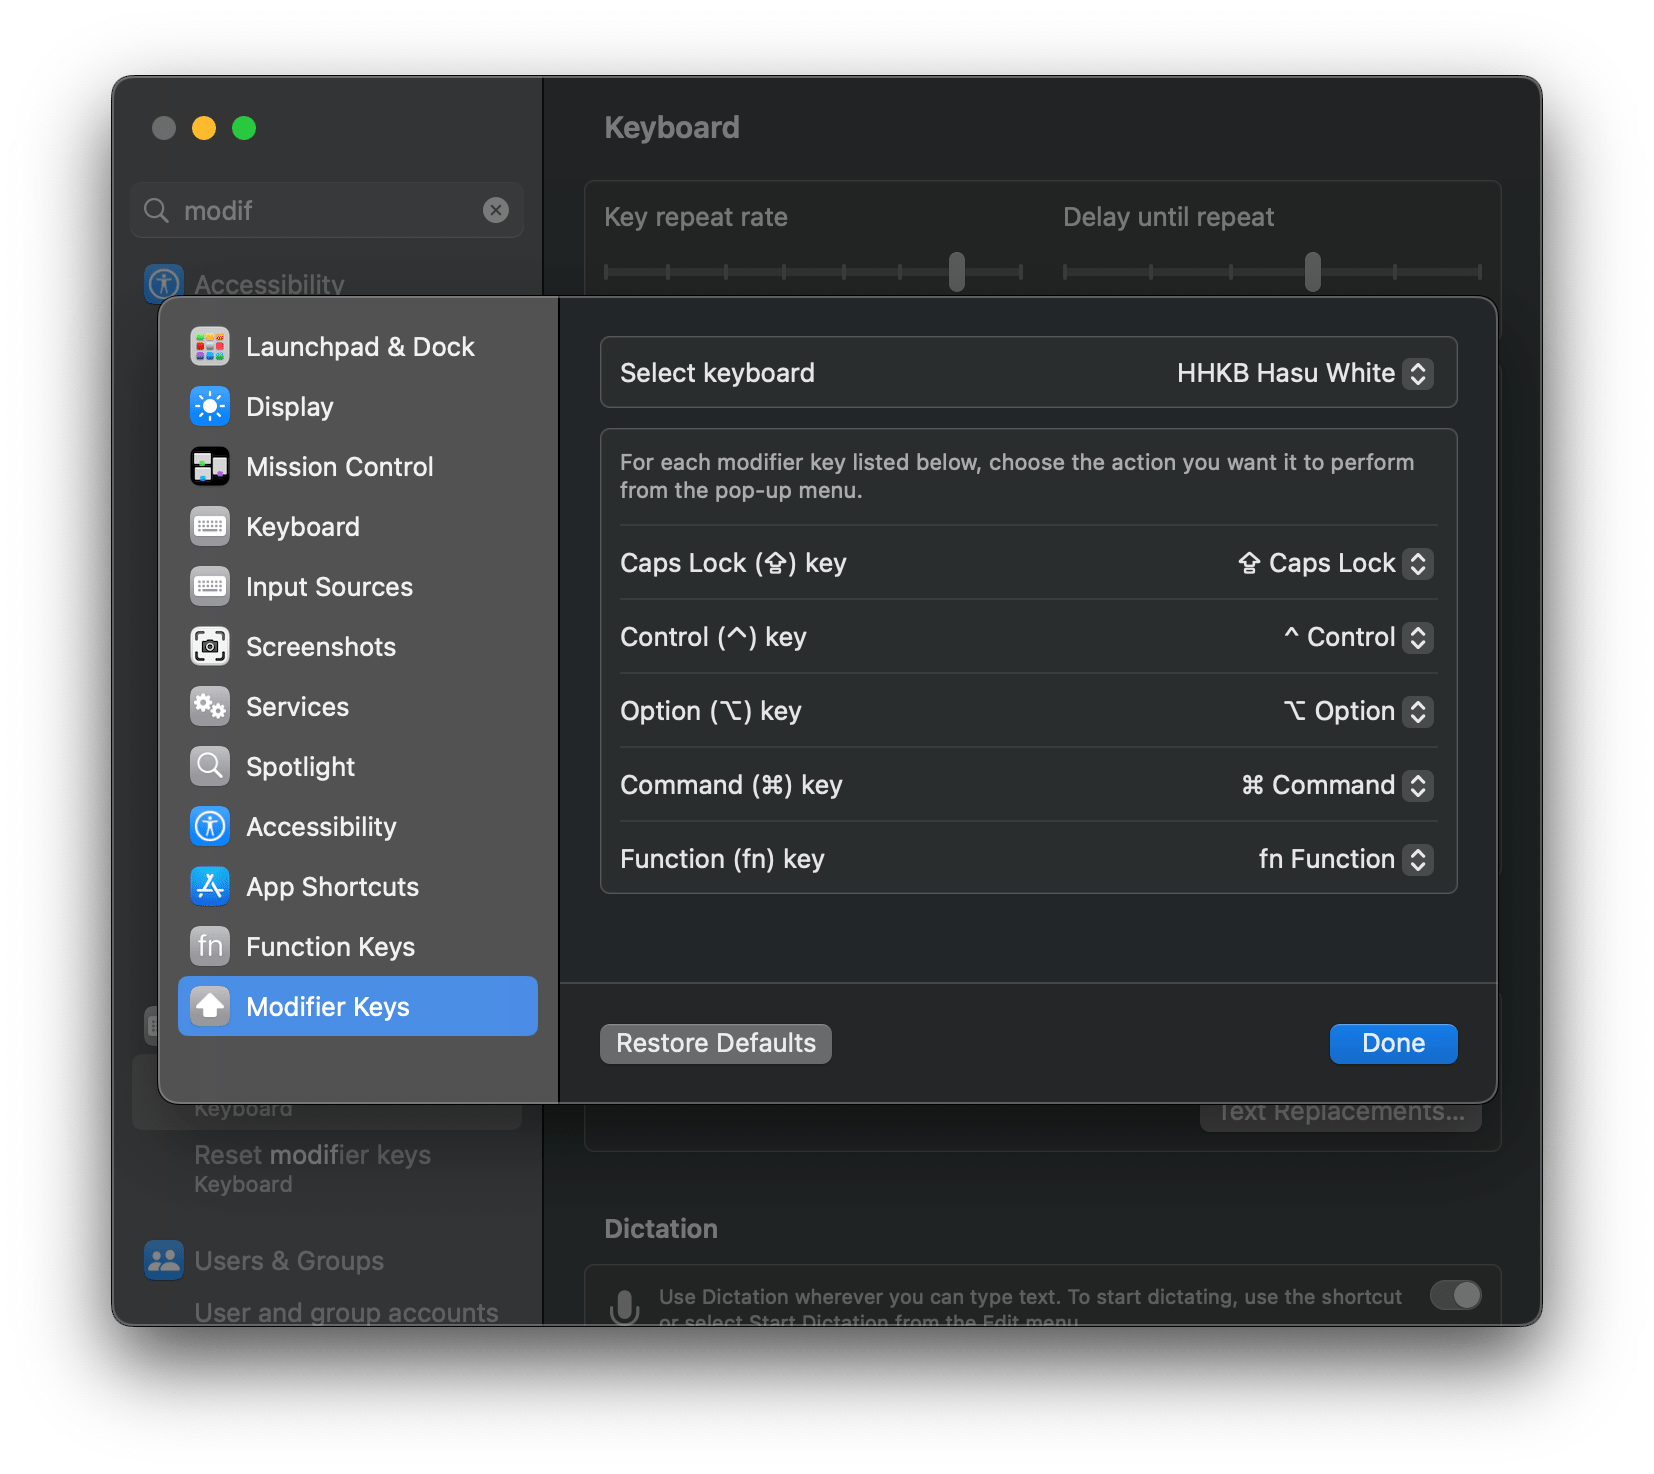Open Mission Control settings via its icon
The width and height of the screenshot is (1654, 1474).
click(210, 466)
